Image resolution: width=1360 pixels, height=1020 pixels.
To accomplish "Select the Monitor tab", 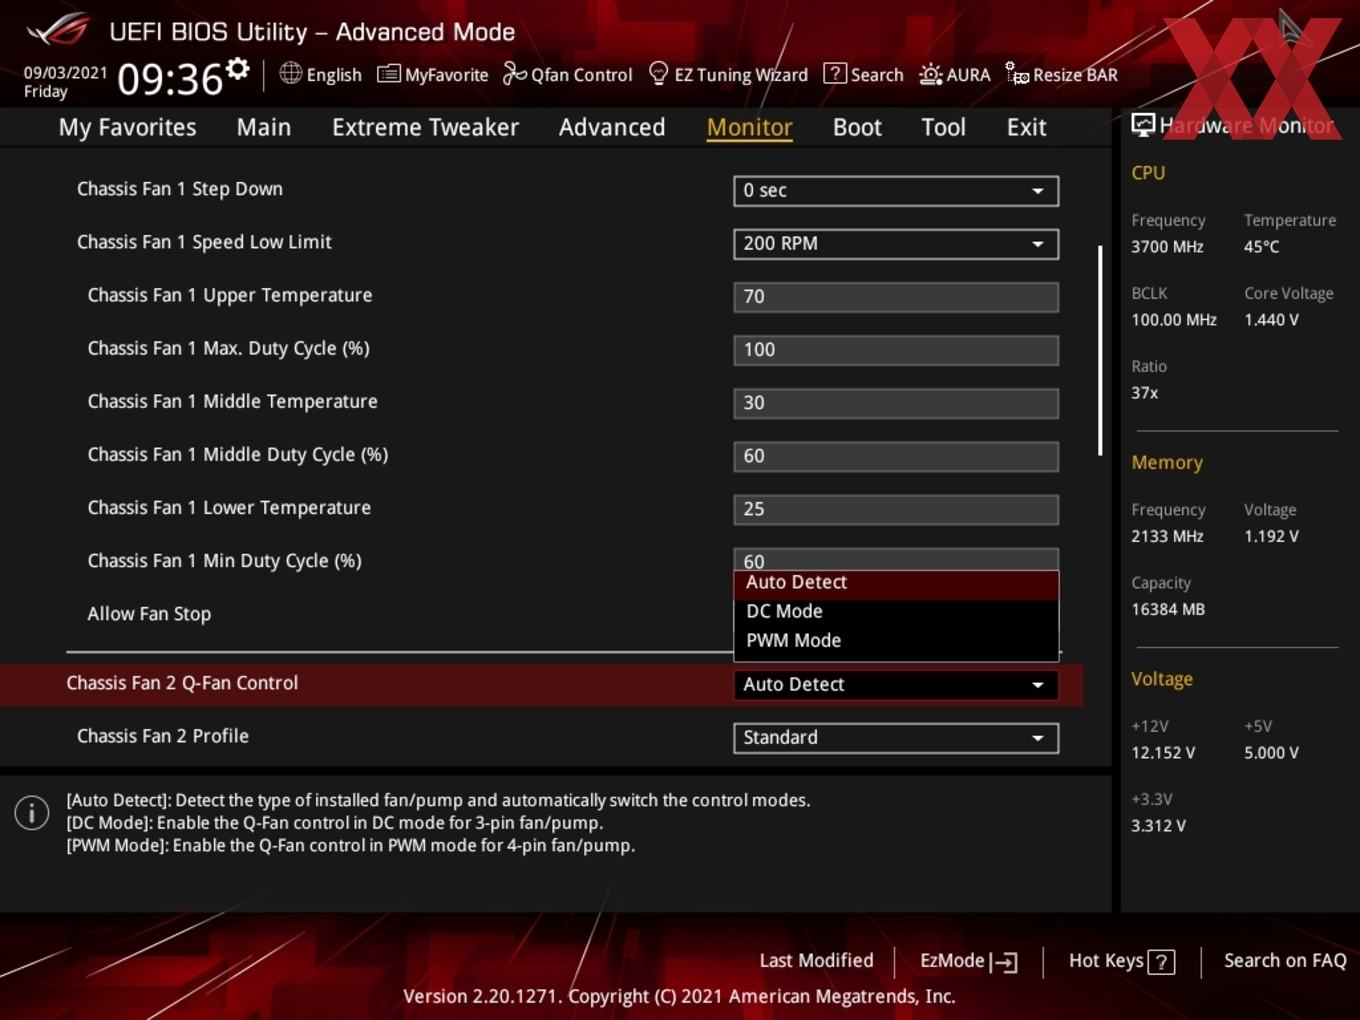I will coord(750,127).
